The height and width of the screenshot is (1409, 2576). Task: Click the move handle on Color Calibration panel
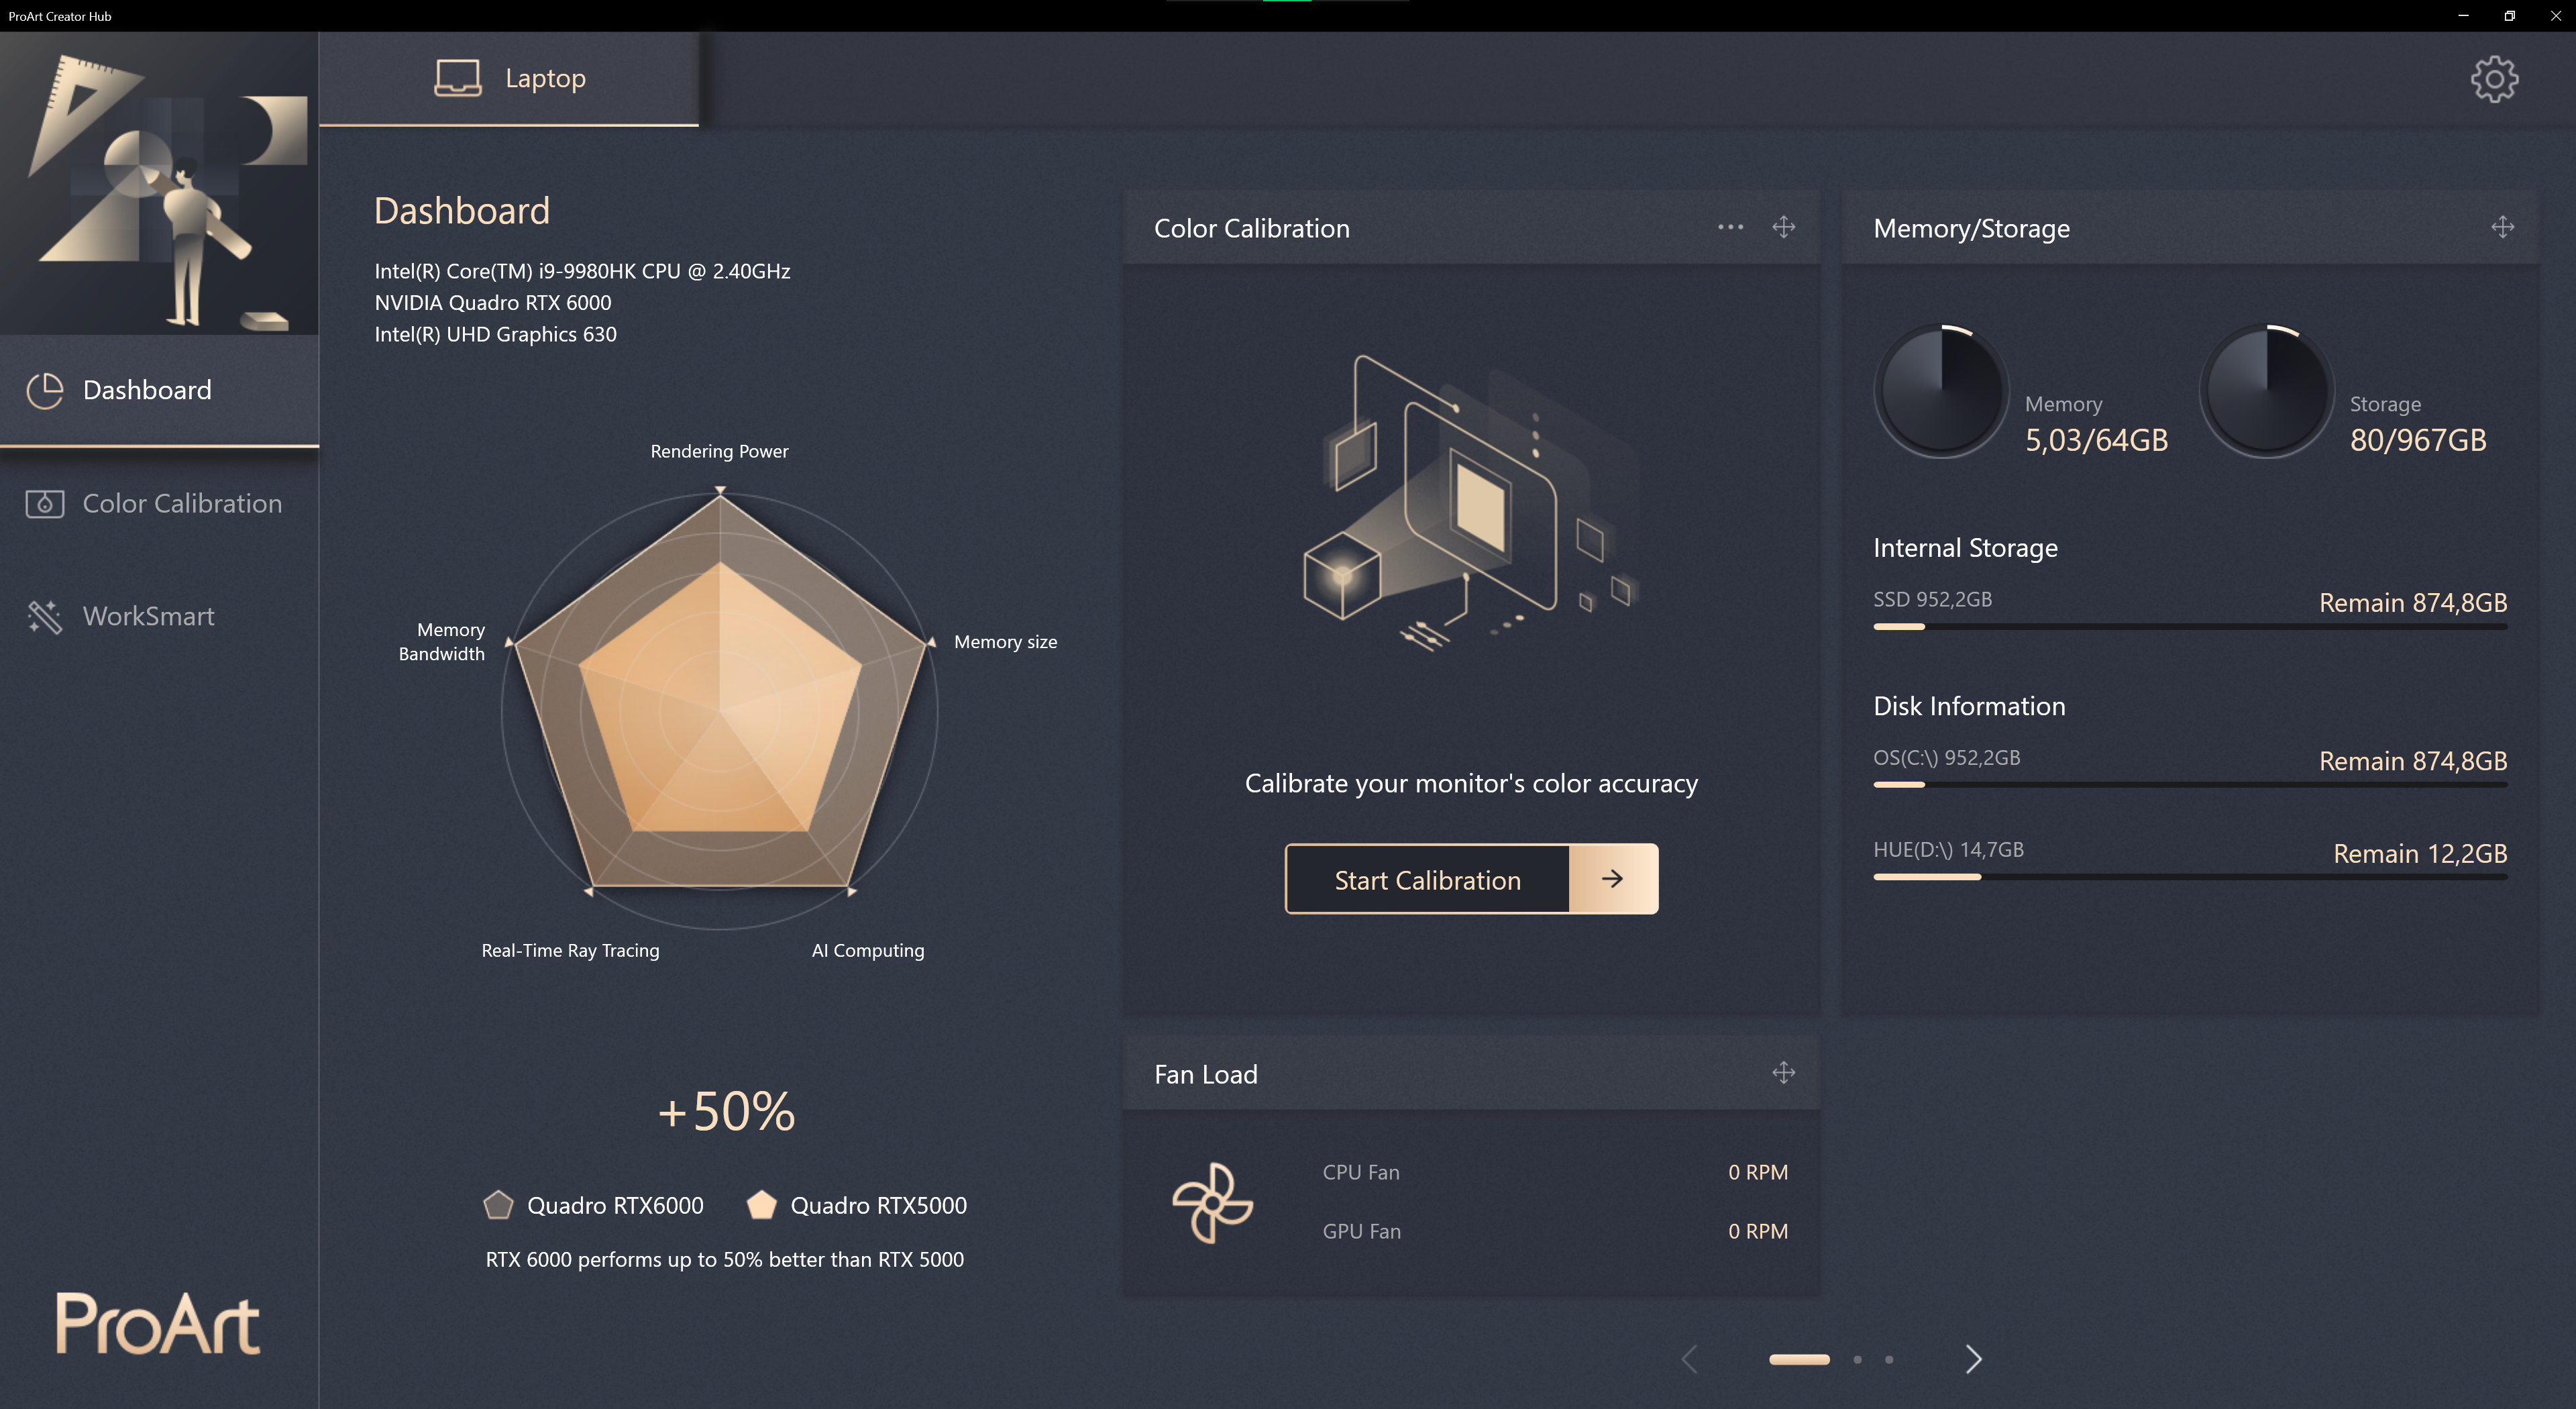tap(1783, 227)
